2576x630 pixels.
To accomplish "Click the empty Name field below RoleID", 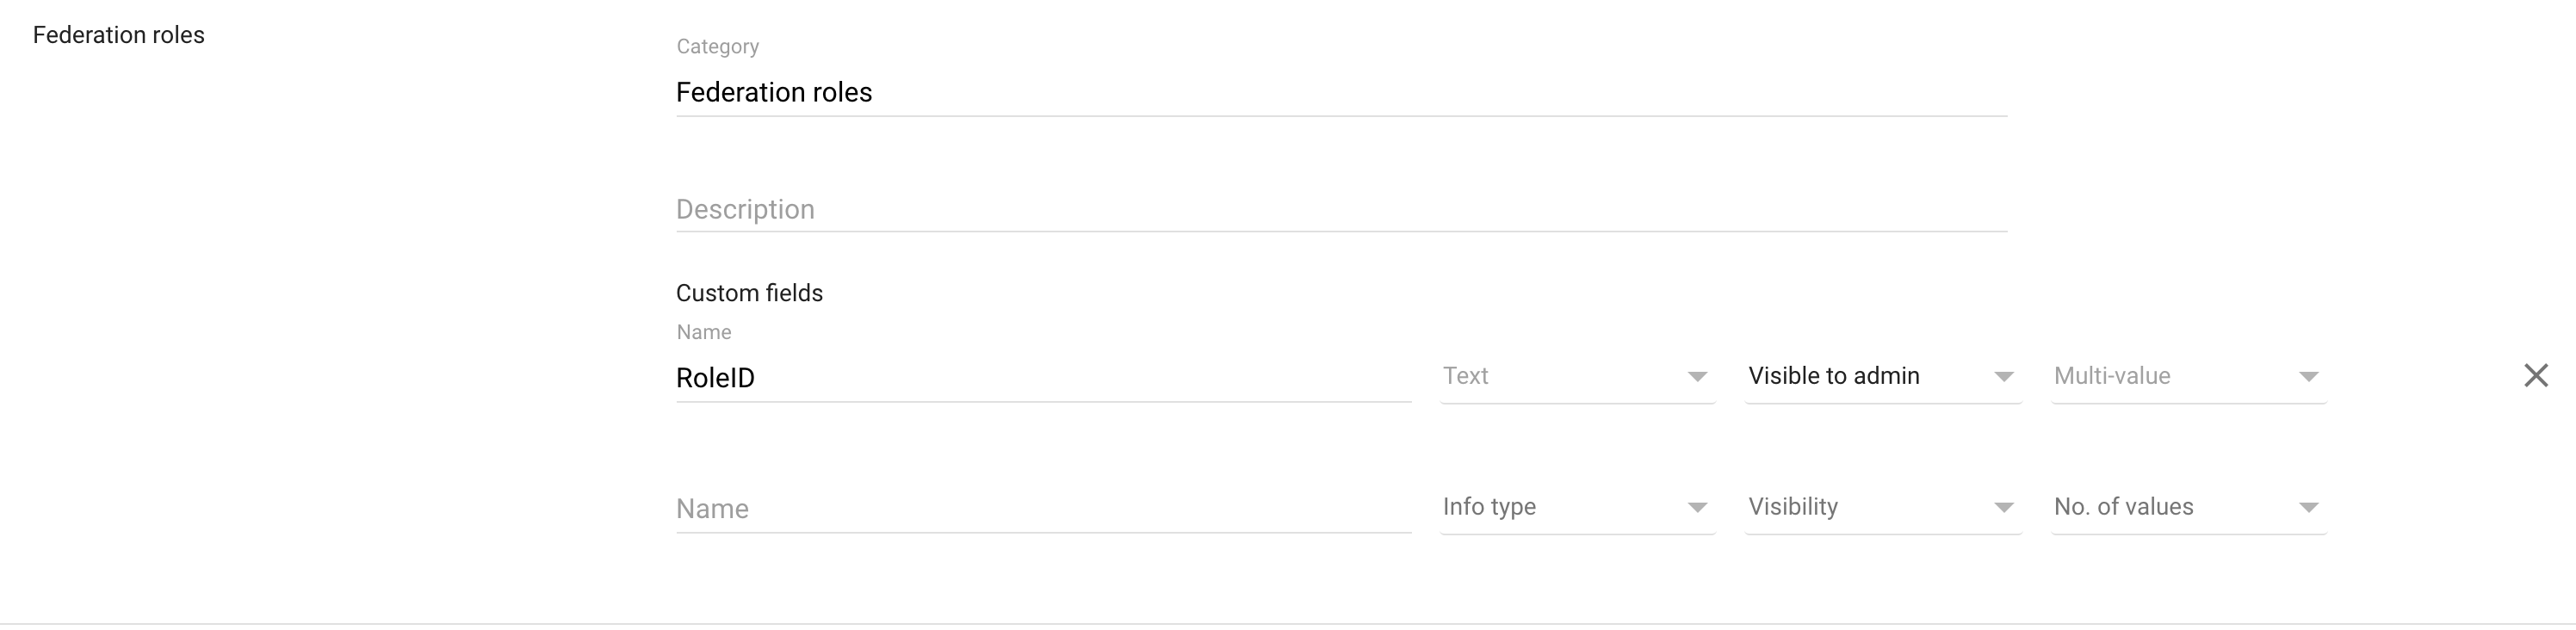I will click(1040, 508).
